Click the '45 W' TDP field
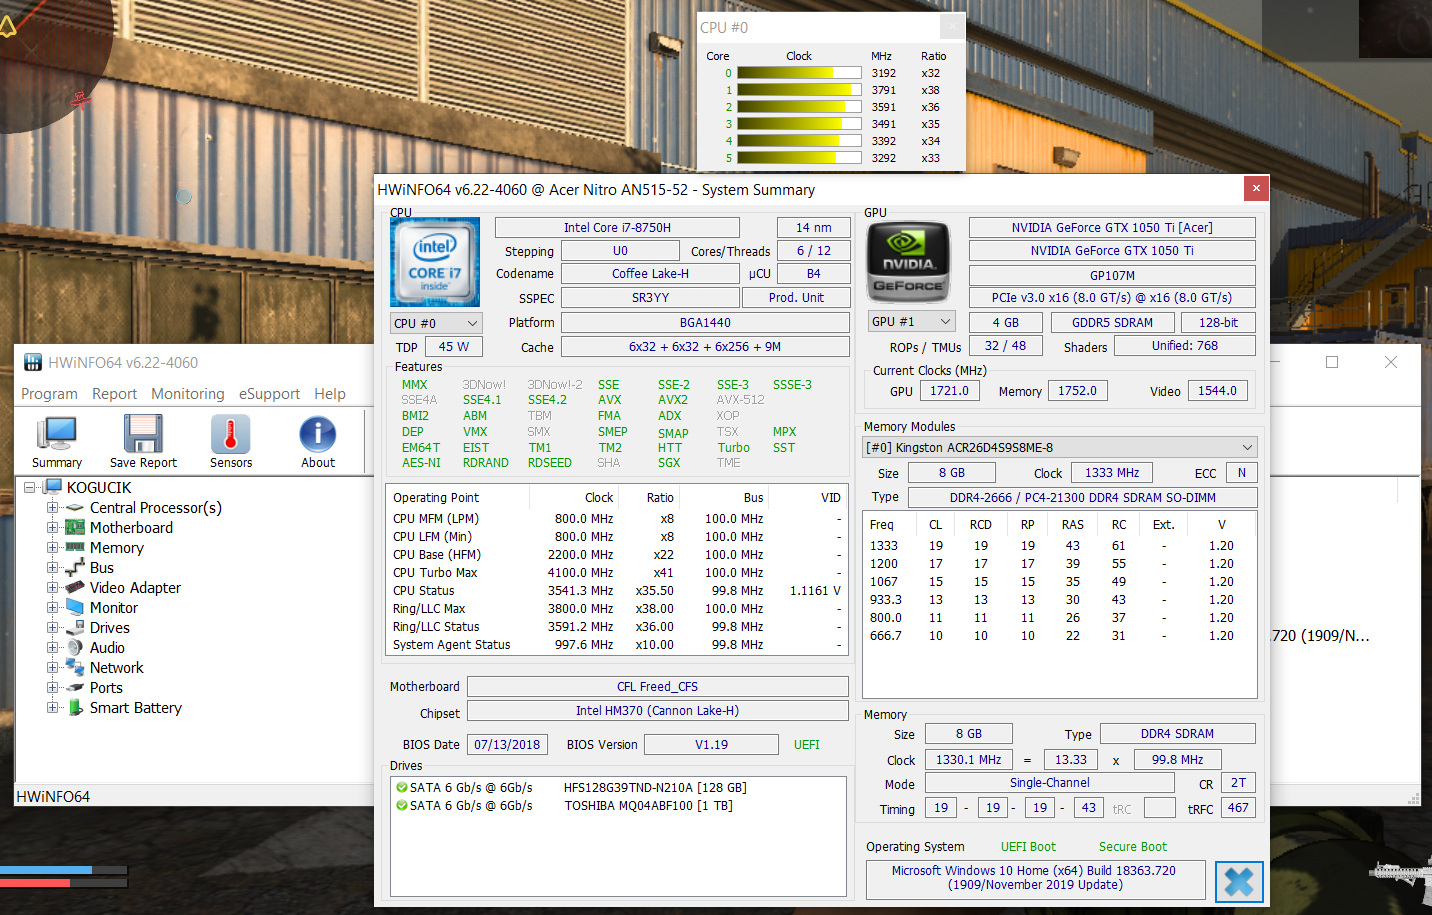The image size is (1432, 915). click(453, 346)
